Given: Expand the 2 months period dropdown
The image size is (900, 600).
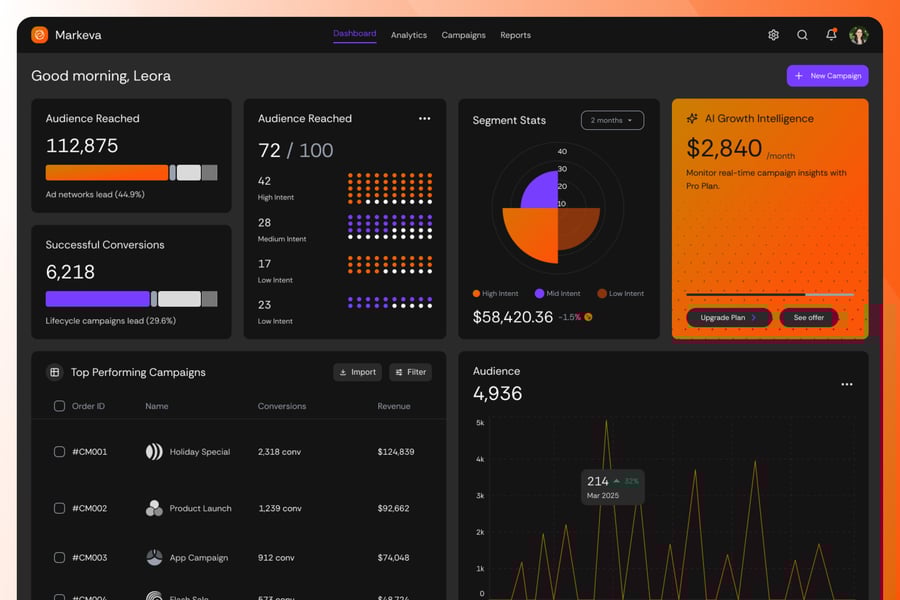Looking at the screenshot, I should (x=612, y=120).
